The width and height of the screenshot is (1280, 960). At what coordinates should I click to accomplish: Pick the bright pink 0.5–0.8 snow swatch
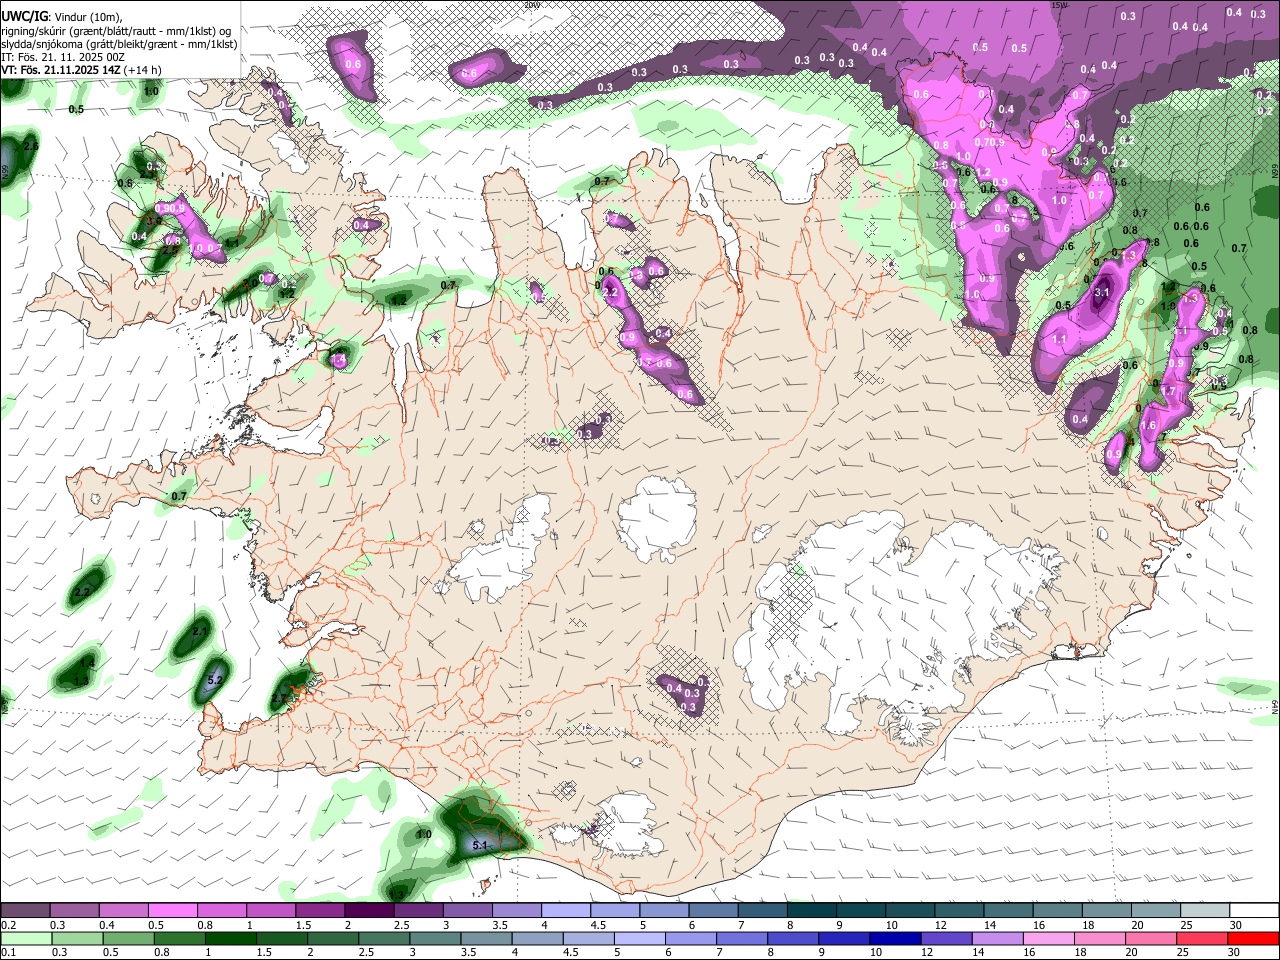tap(172, 911)
